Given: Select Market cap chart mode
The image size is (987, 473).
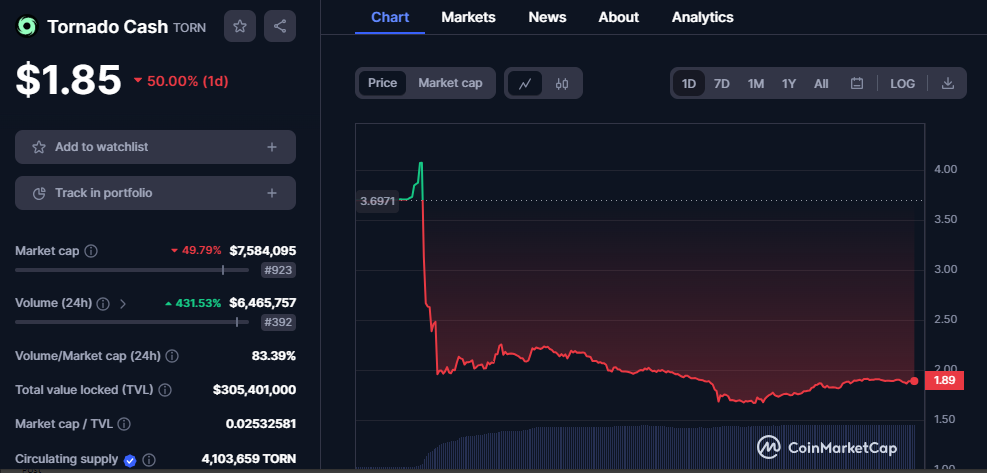Looking at the screenshot, I should coord(451,83).
